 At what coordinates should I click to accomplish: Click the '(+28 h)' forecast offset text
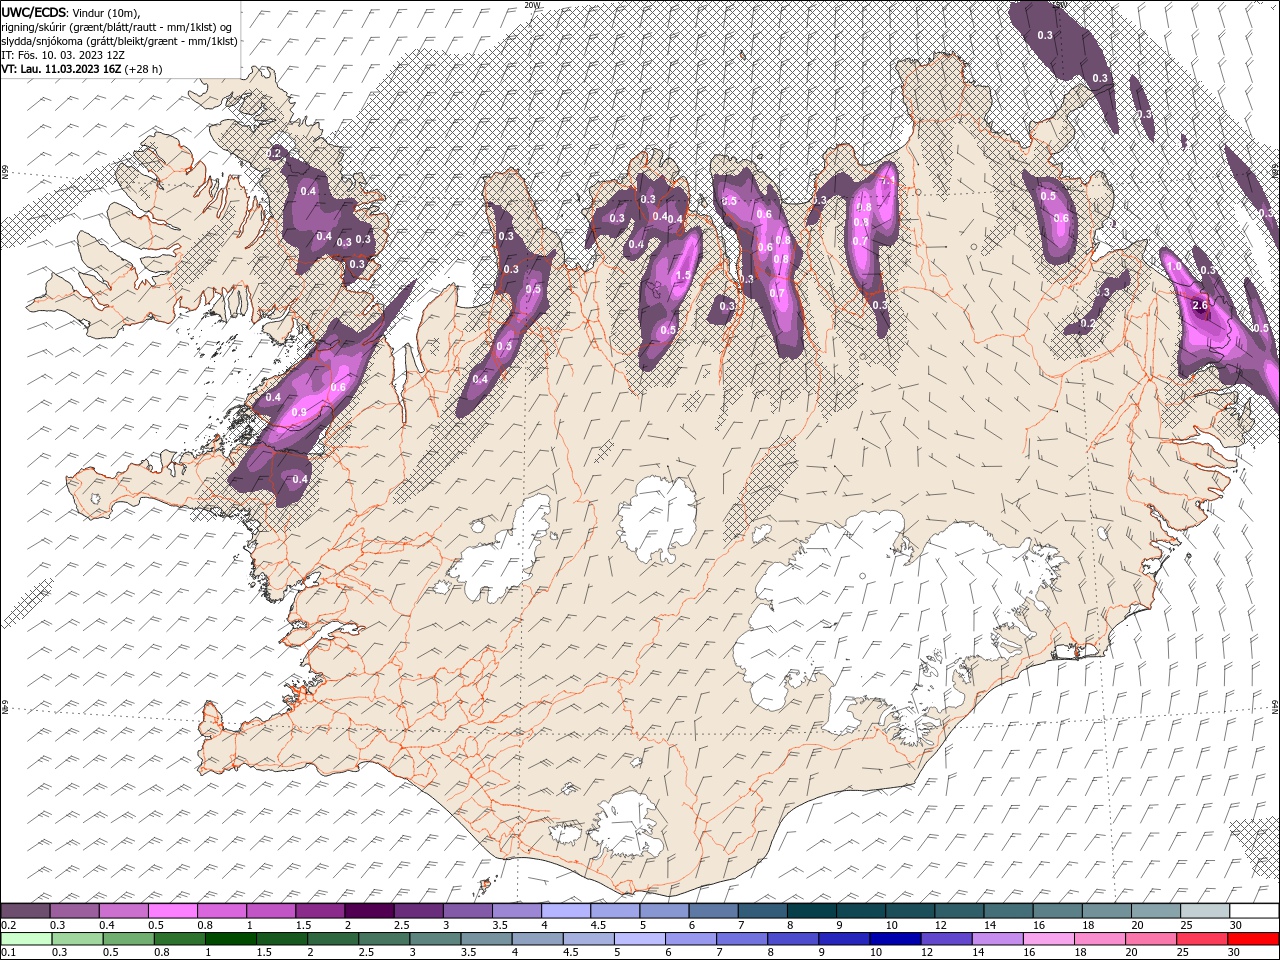(143, 69)
